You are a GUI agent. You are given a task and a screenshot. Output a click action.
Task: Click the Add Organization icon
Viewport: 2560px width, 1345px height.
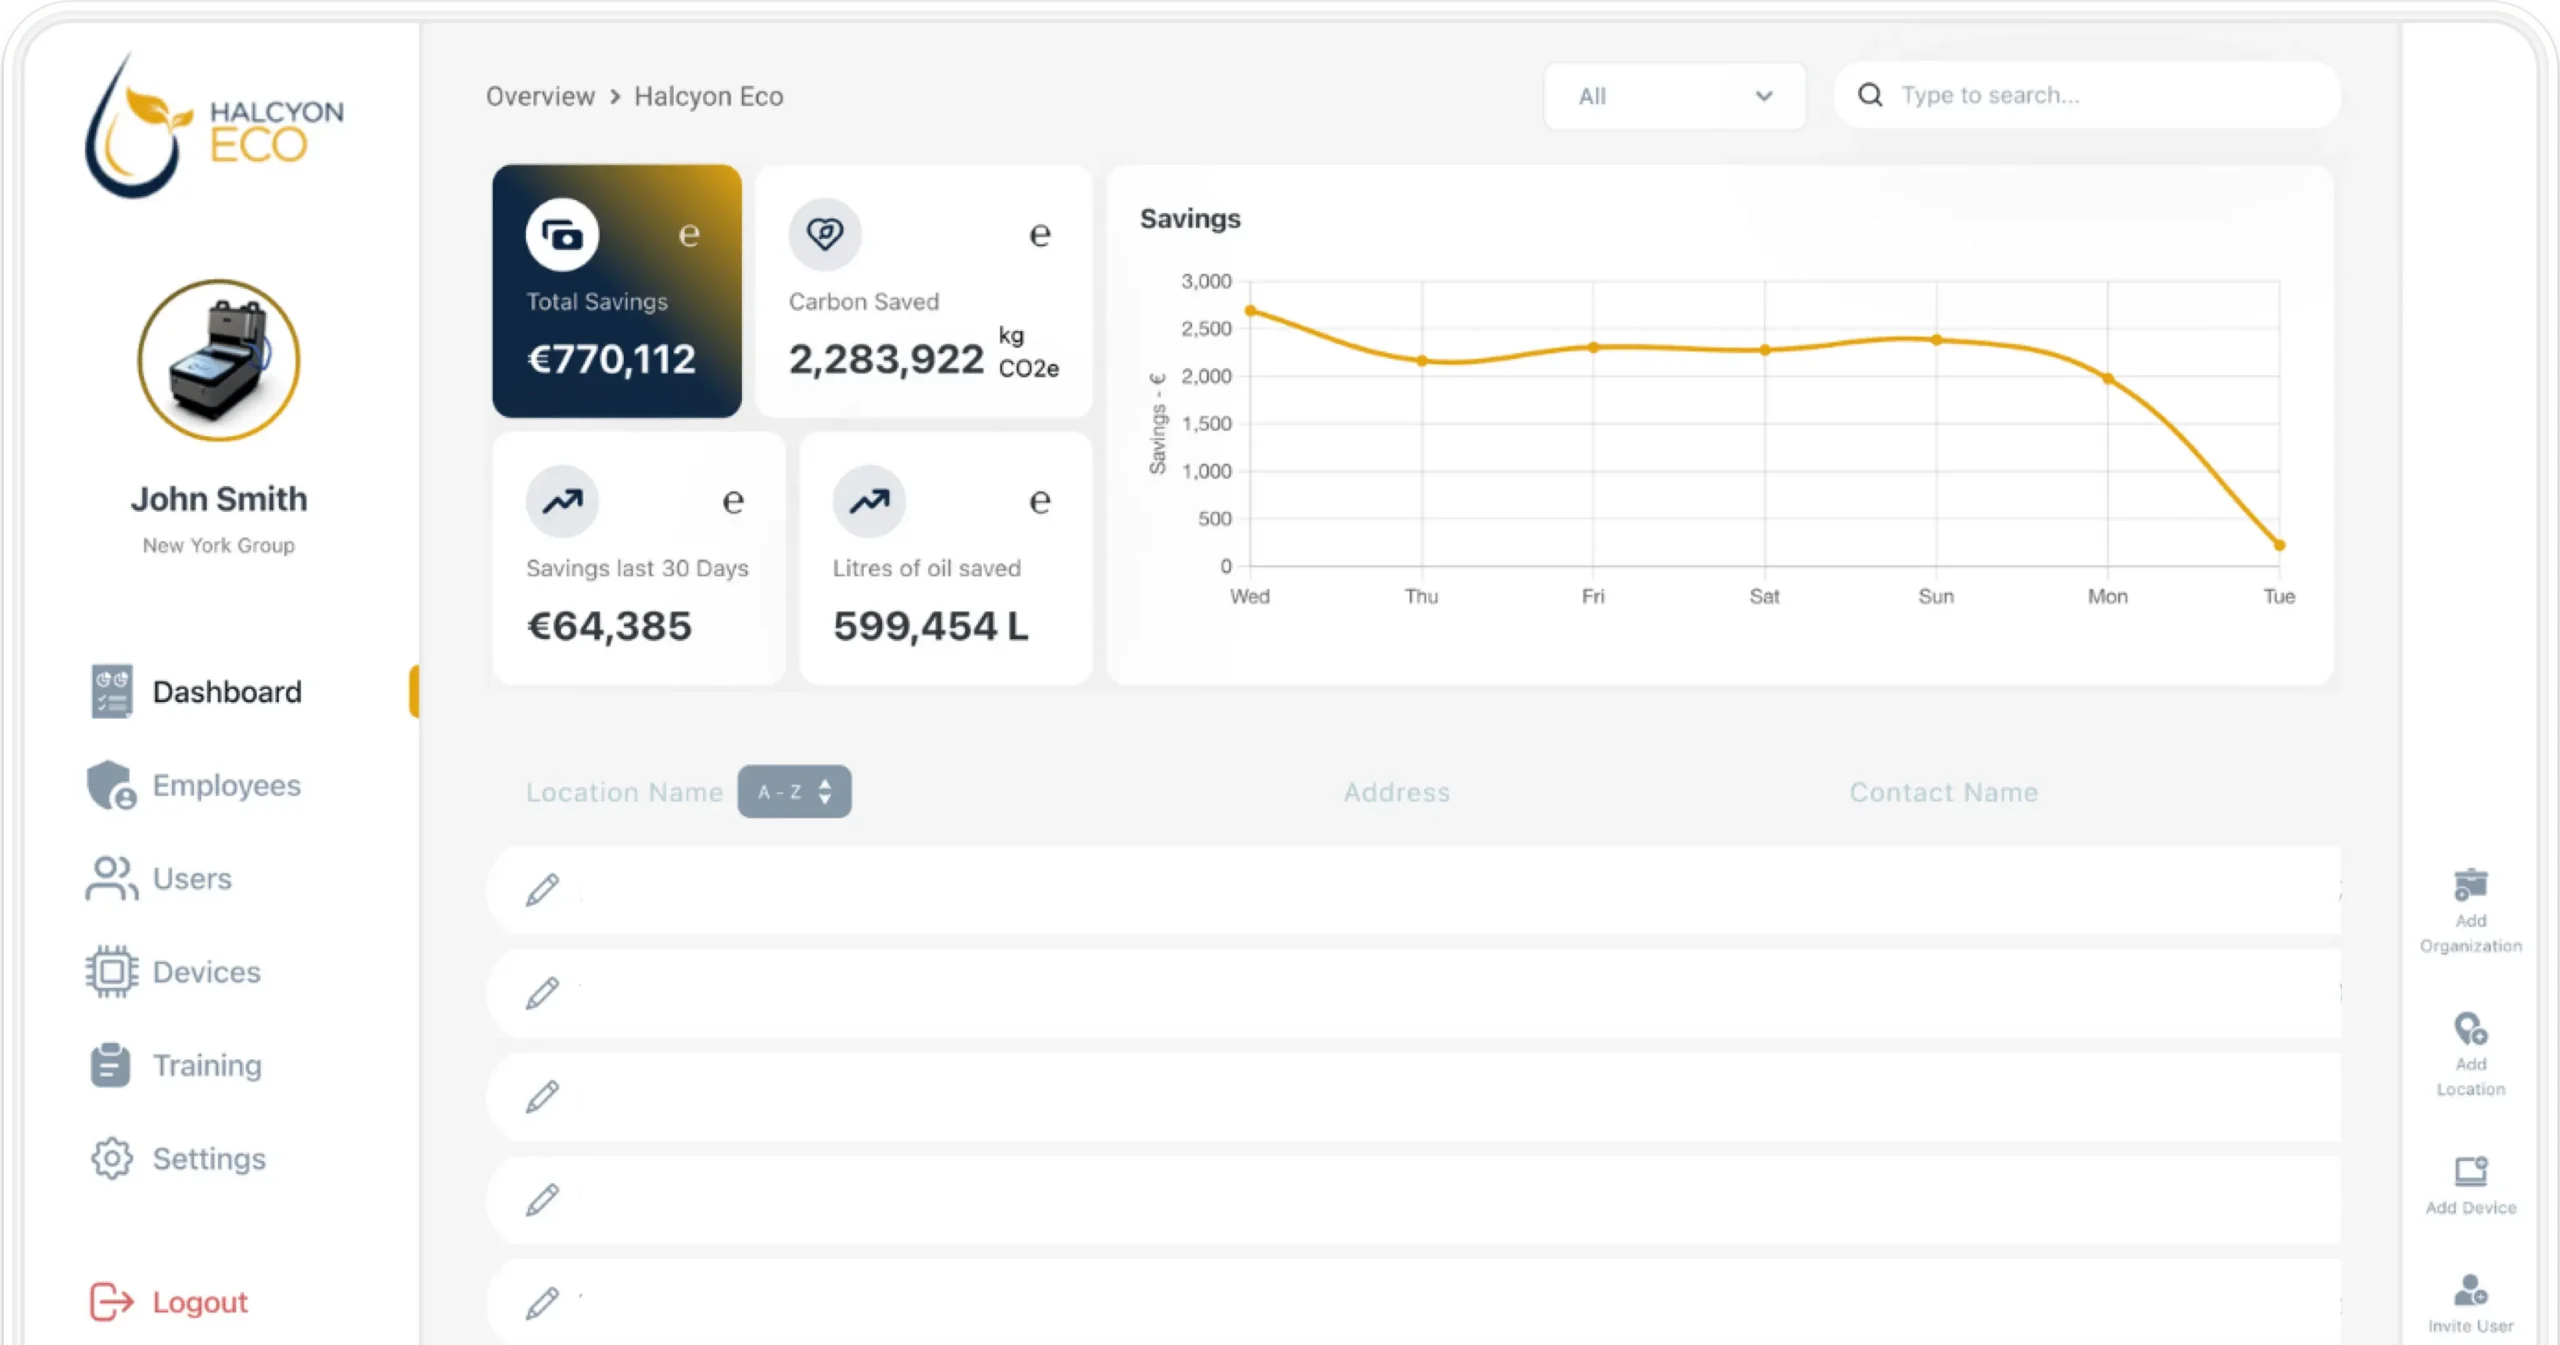[x=2470, y=885]
